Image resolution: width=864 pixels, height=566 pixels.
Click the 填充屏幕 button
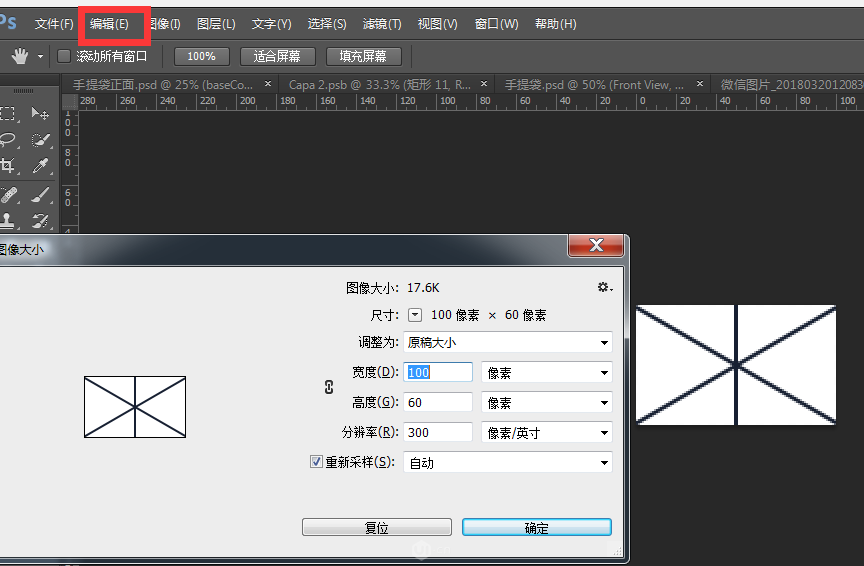click(x=363, y=56)
